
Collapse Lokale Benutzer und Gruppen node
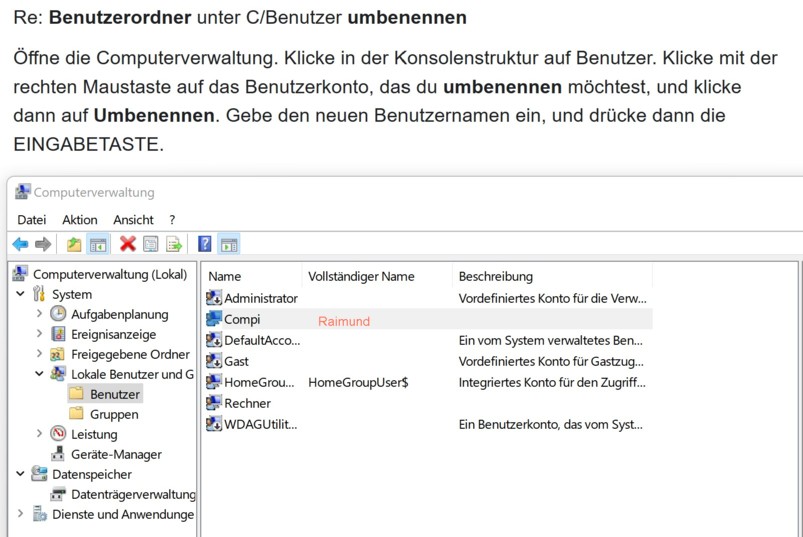pos(39,374)
